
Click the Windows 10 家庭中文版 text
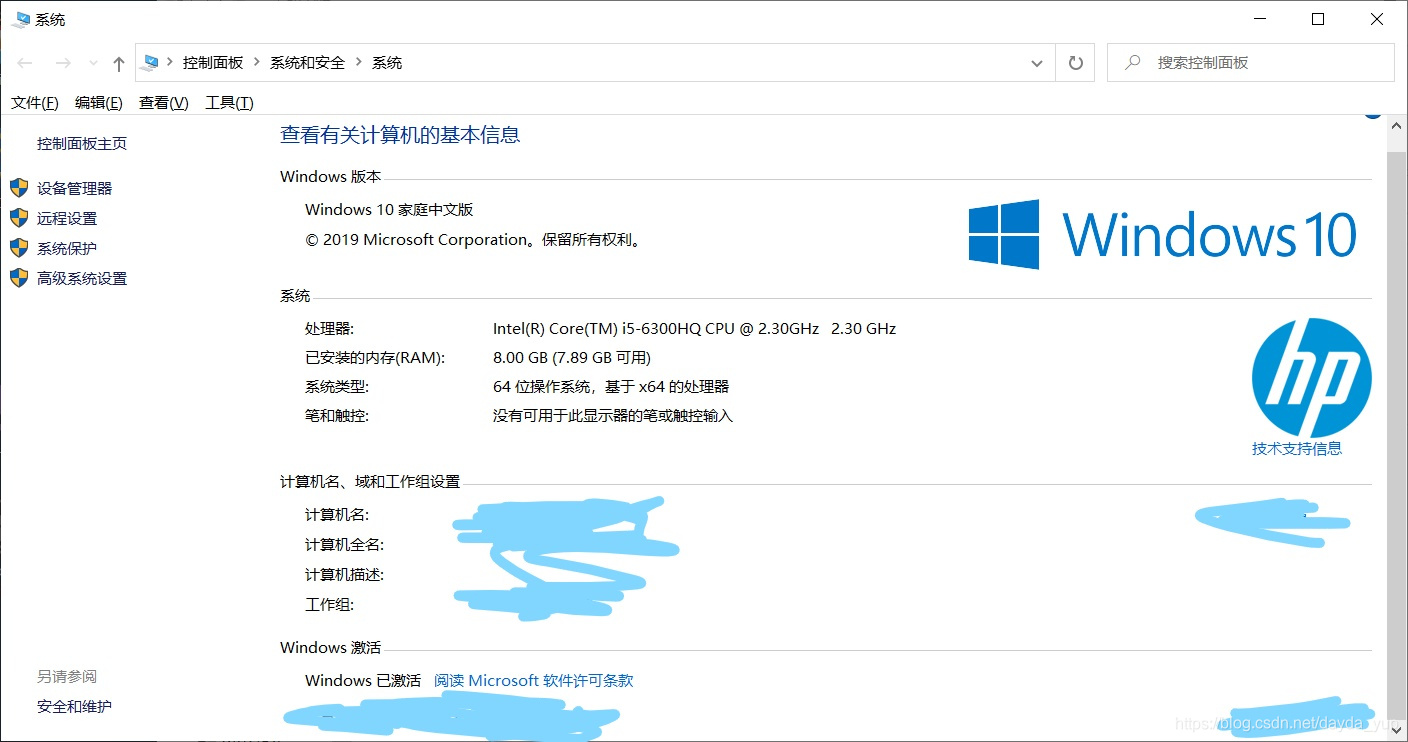(x=389, y=209)
